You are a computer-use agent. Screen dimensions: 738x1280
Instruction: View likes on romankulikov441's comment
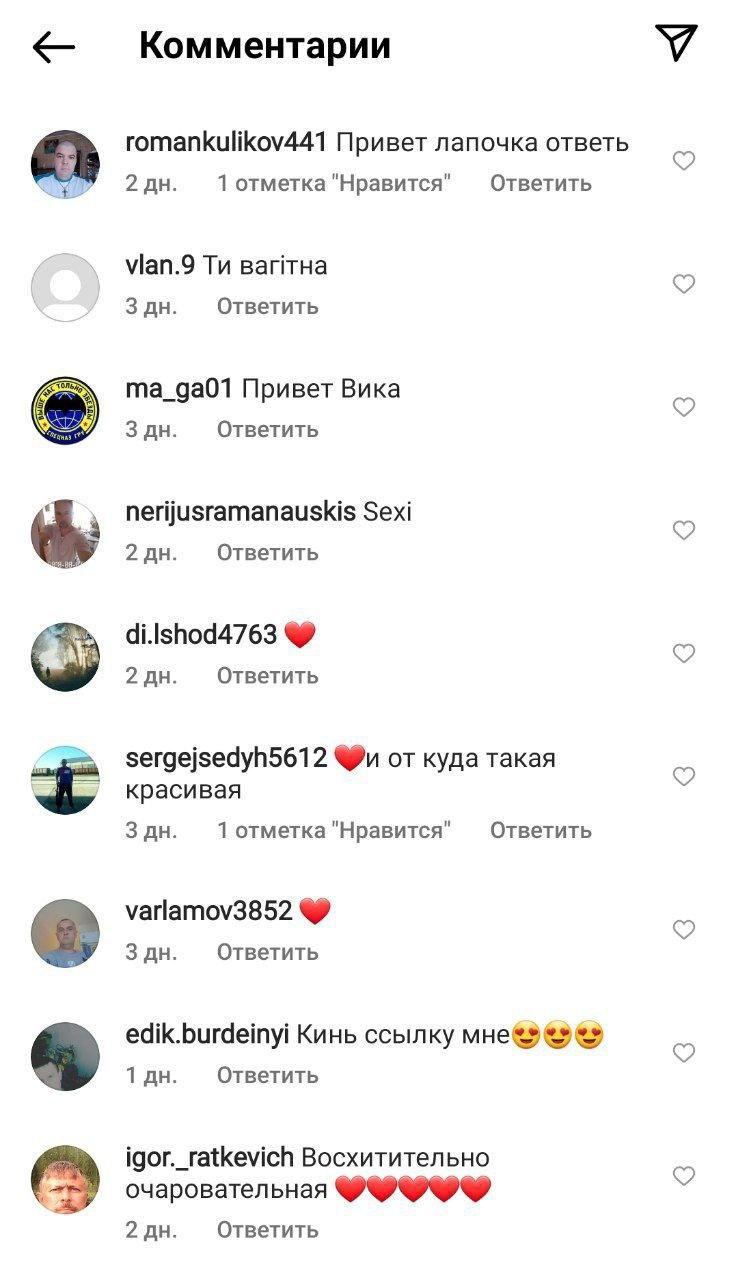point(334,183)
